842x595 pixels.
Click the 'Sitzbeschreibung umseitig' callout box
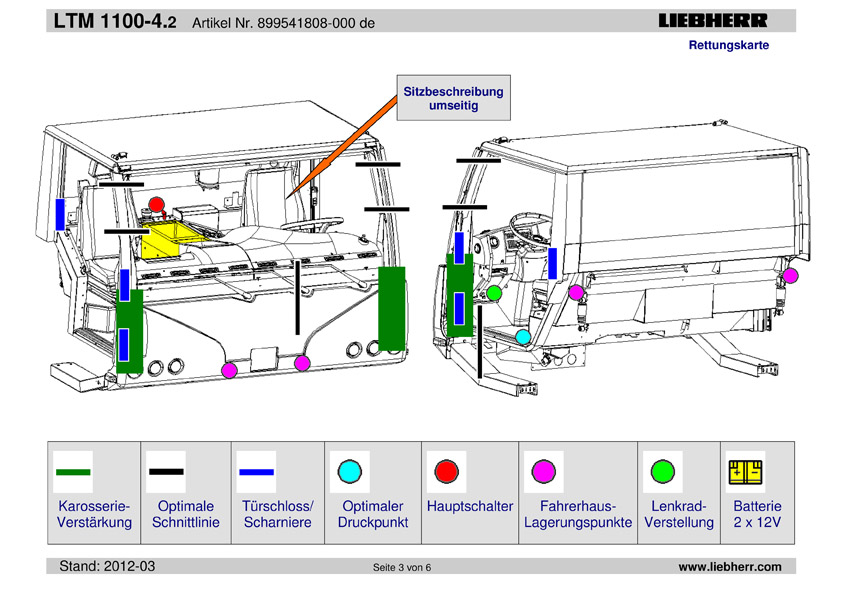coord(454,98)
